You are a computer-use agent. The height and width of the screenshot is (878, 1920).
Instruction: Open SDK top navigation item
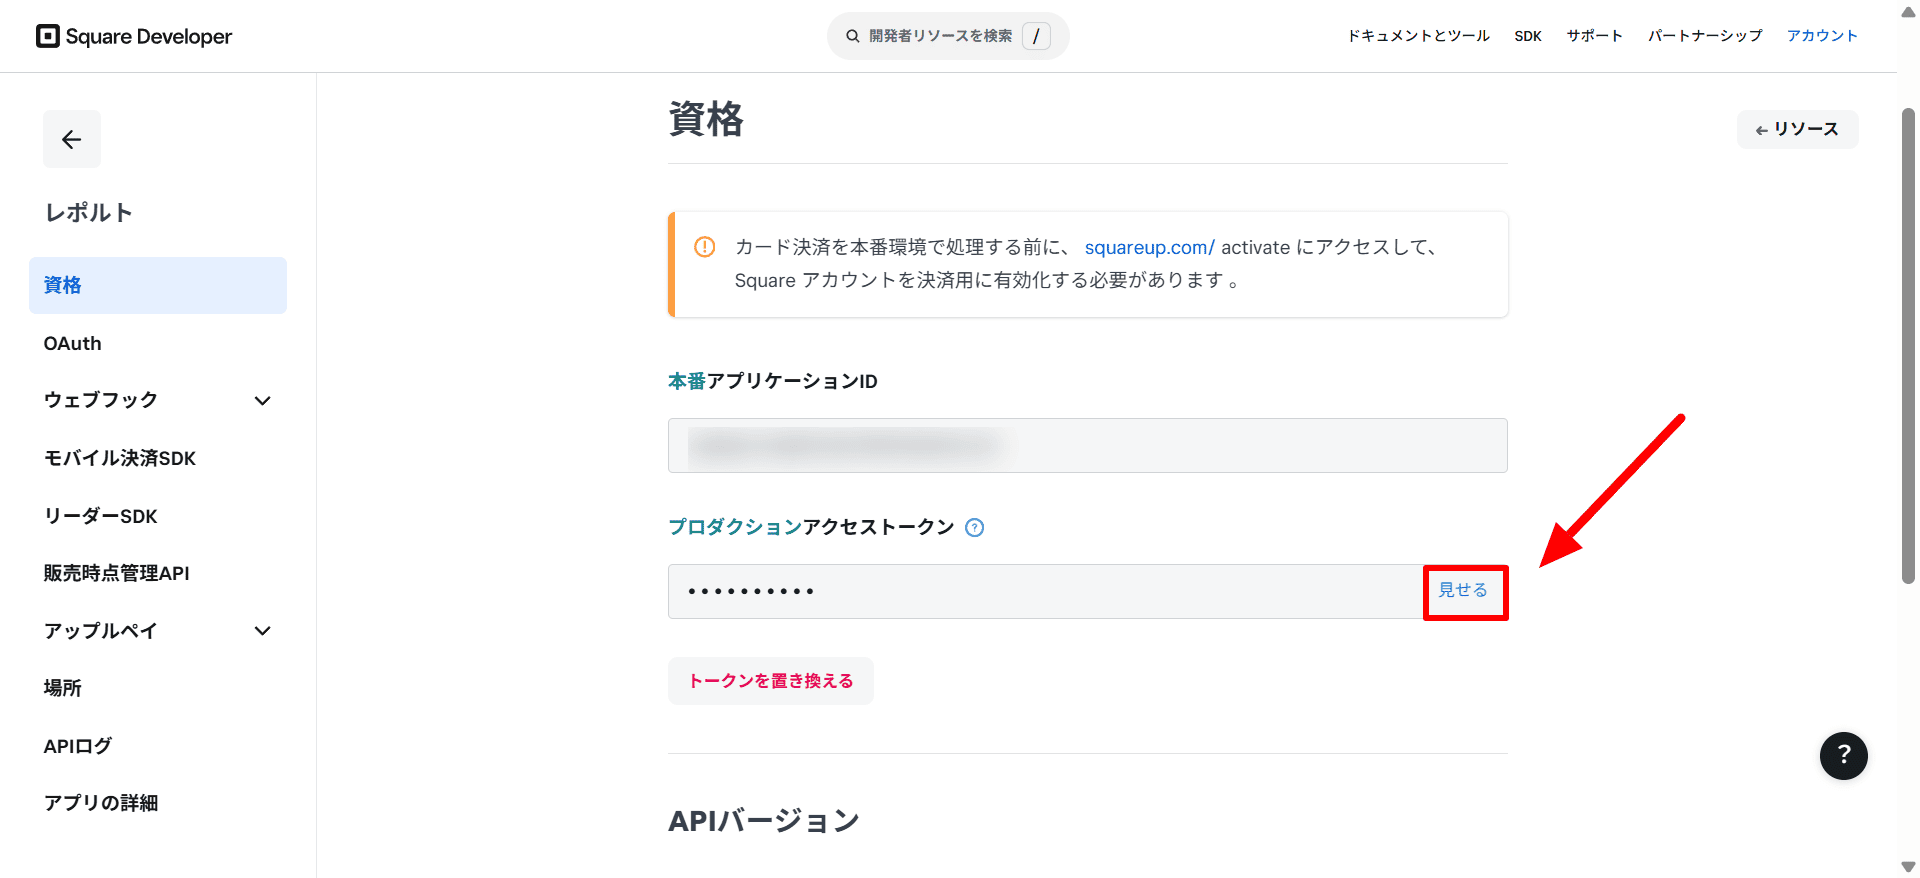pos(1528,36)
